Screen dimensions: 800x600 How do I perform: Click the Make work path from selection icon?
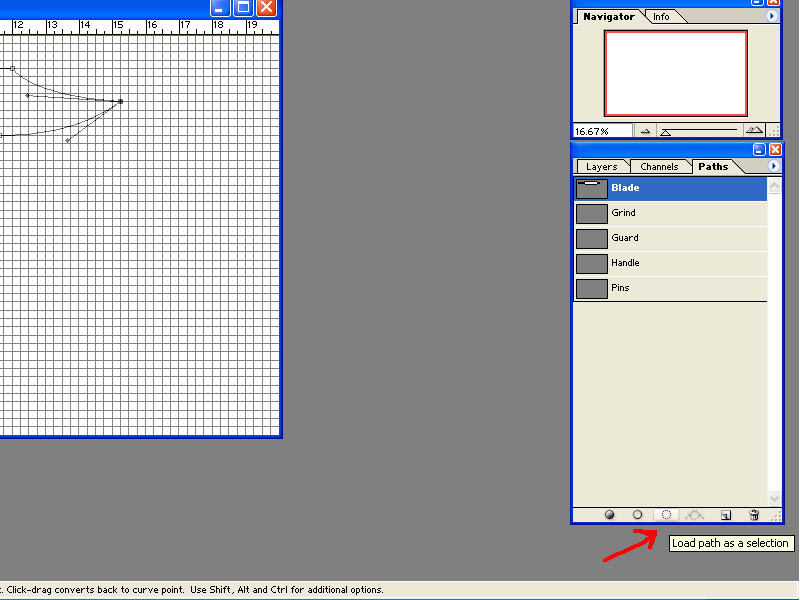[x=694, y=515]
